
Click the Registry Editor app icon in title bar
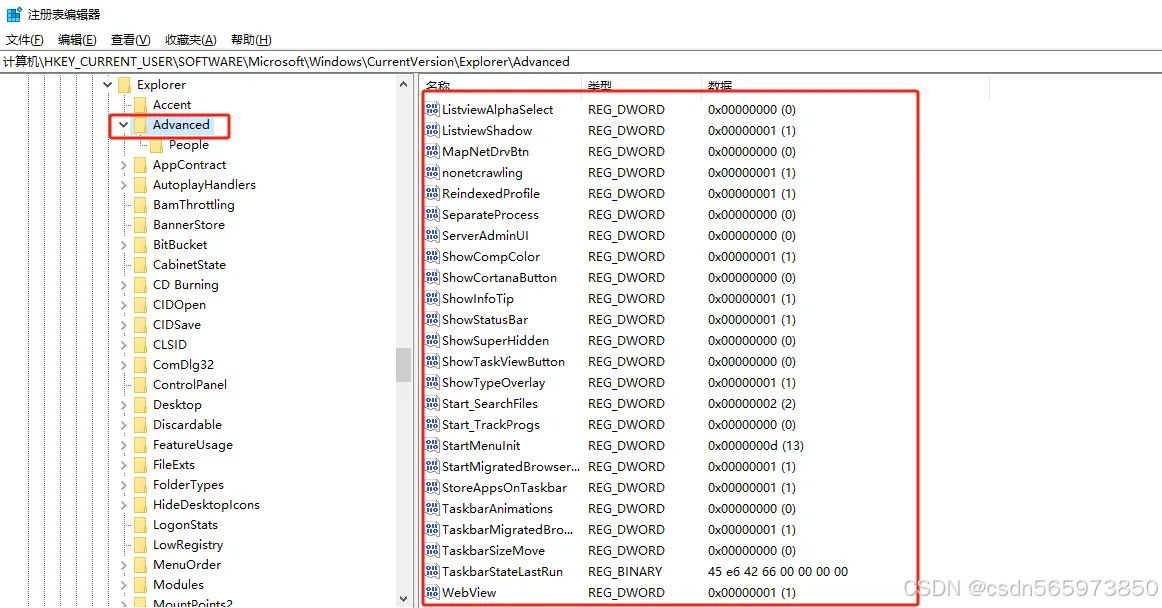coord(13,14)
